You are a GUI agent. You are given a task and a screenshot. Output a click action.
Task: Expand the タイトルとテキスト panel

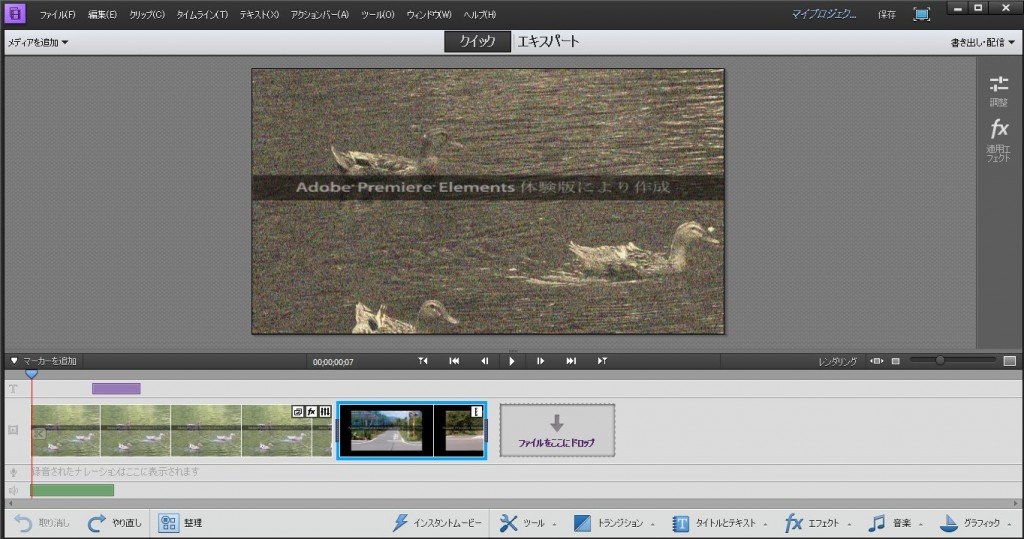pyautogui.click(x=720, y=523)
